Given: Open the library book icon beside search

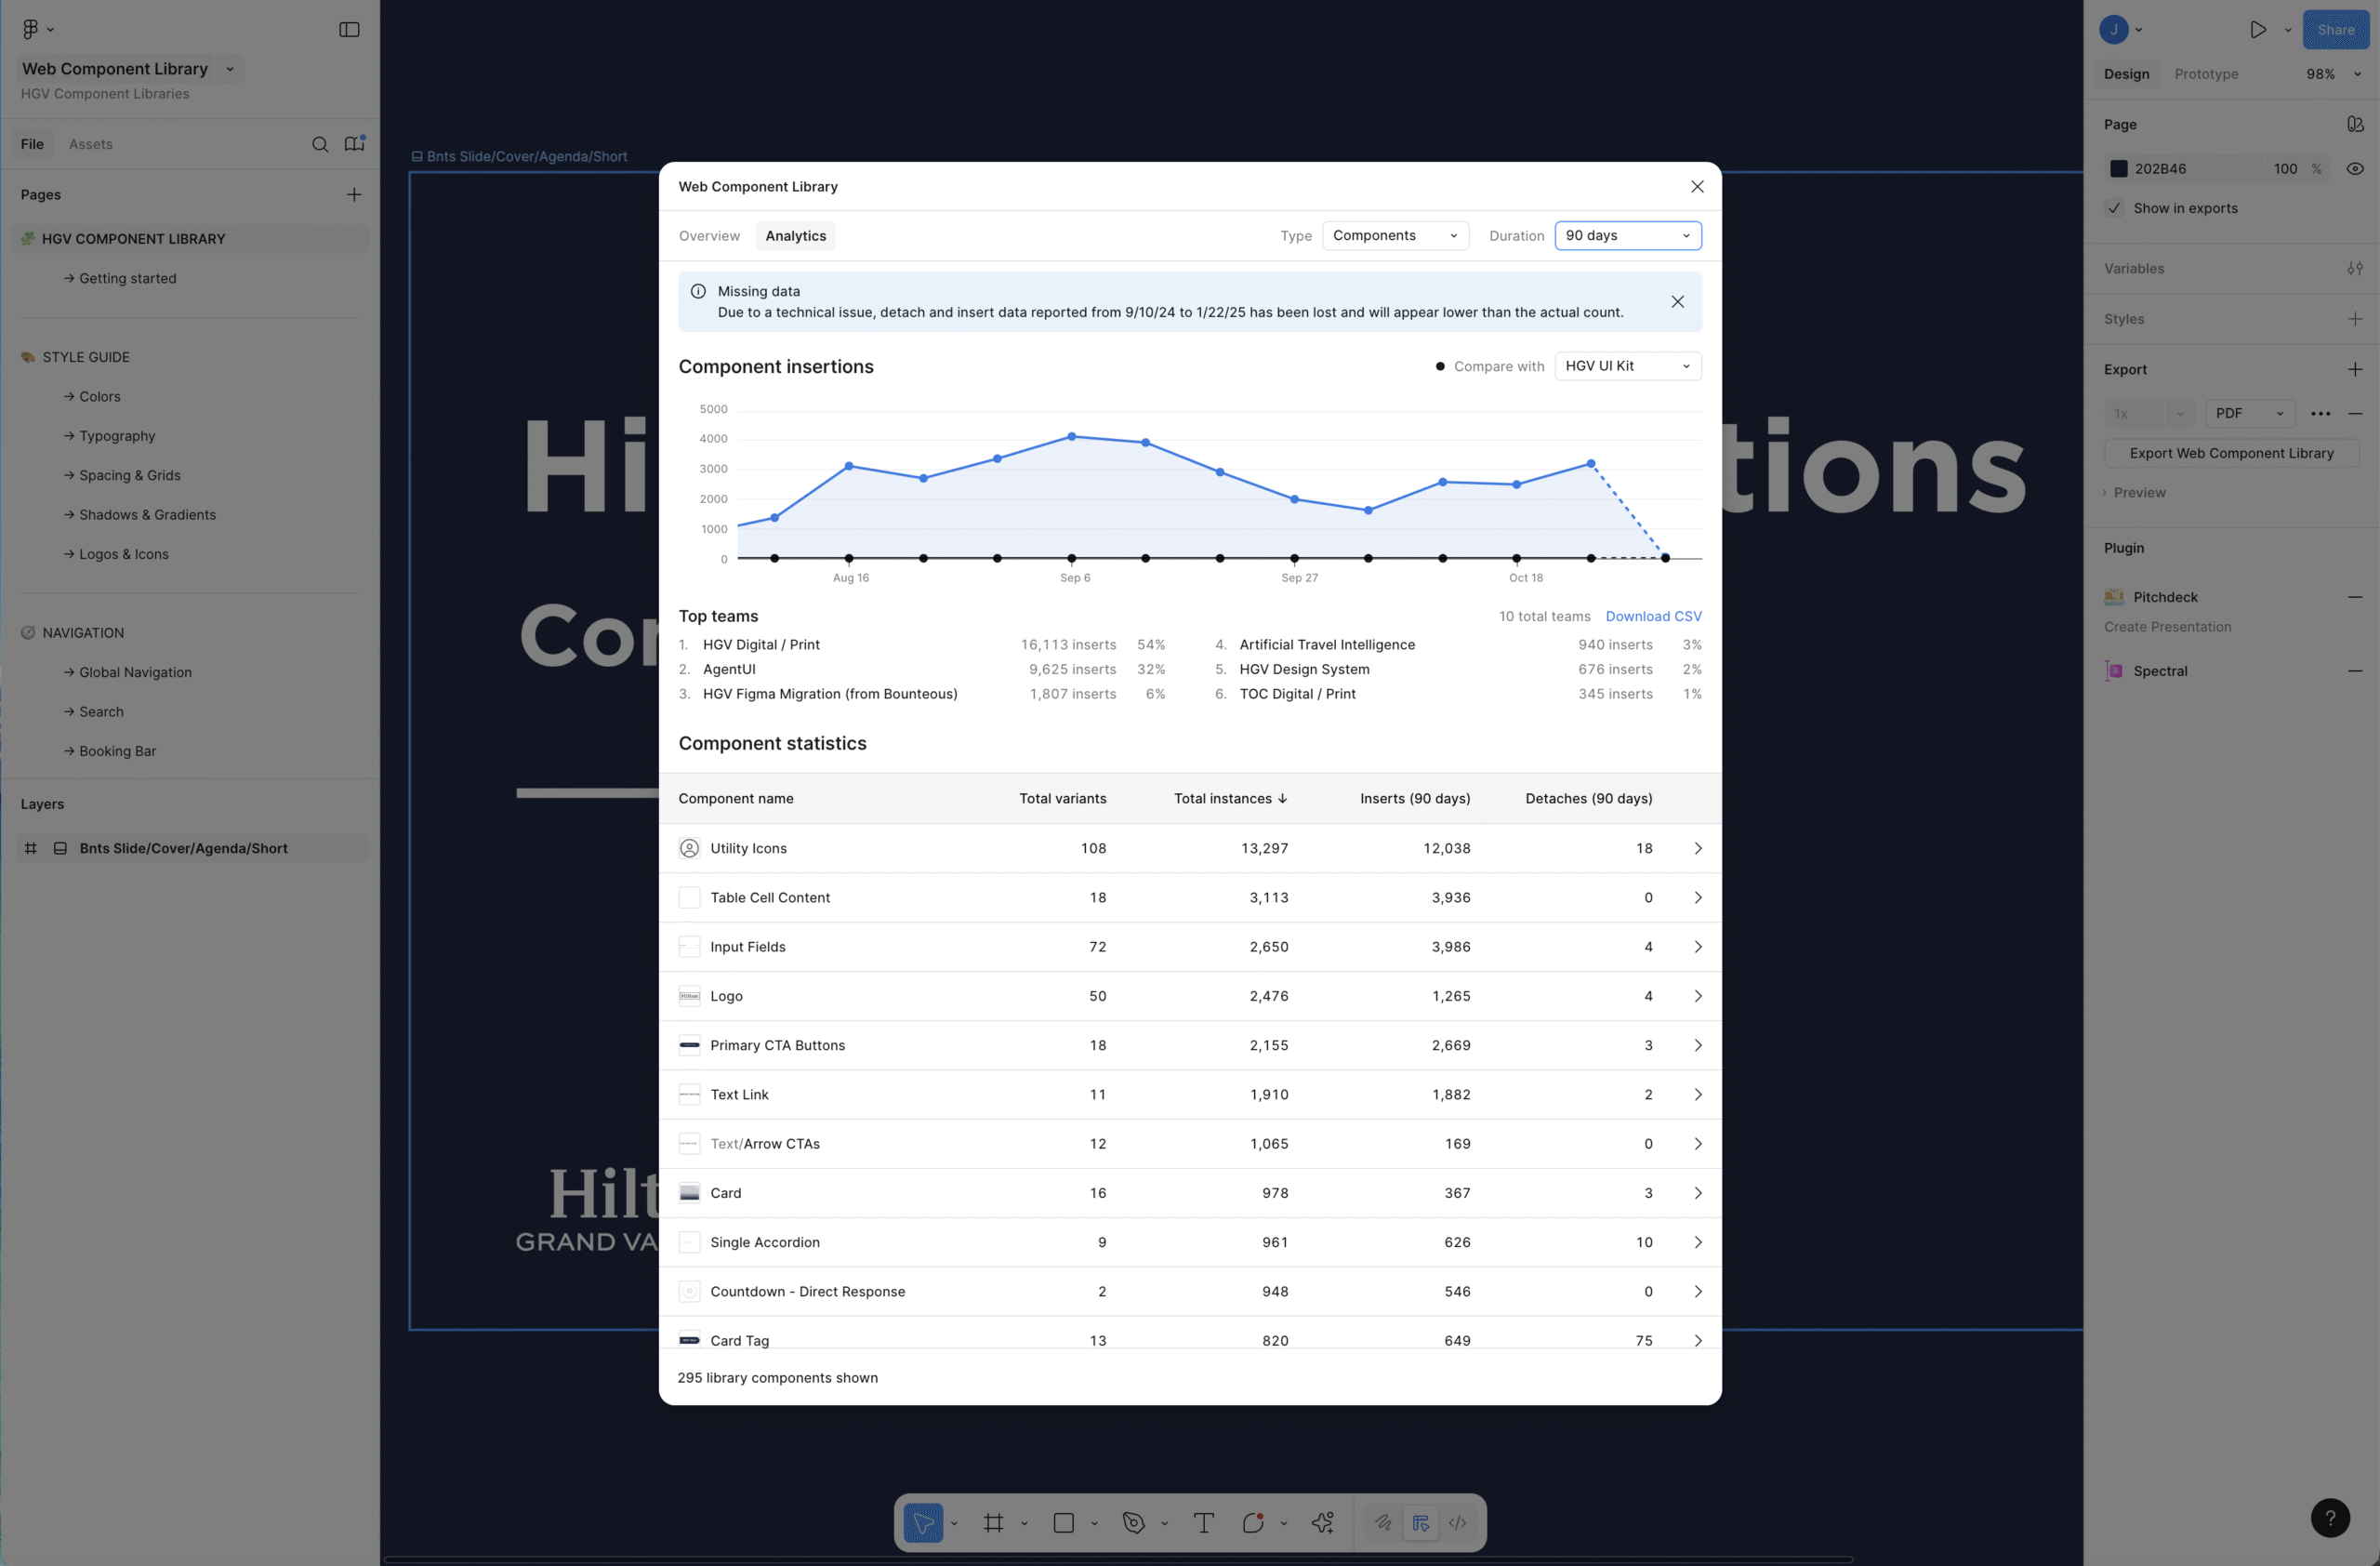Looking at the screenshot, I should (x=355, y=144).
